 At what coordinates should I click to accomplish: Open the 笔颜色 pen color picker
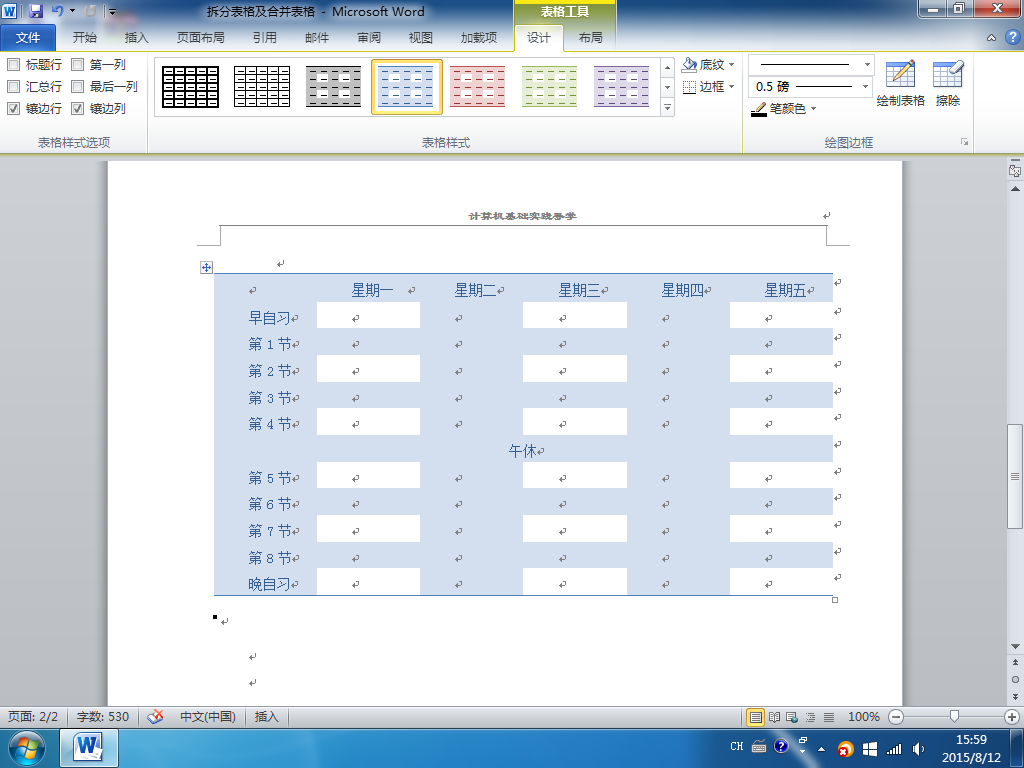784,108
